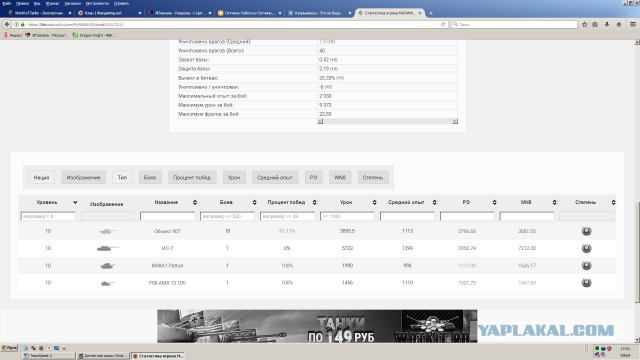Image resolution: width=640 pixels, height=360 pixels.
Task: Click the ИС-7 tank thumbnail
Action: pos(107,248)
